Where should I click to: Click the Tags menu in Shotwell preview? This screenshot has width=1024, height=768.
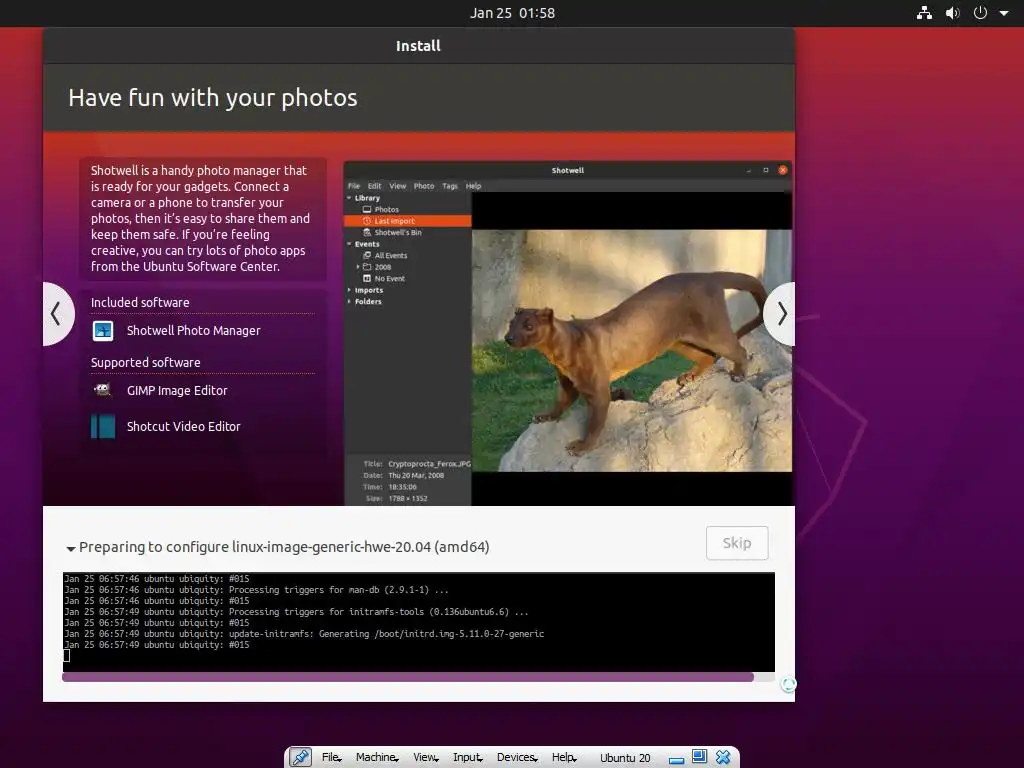coord(450,186)
